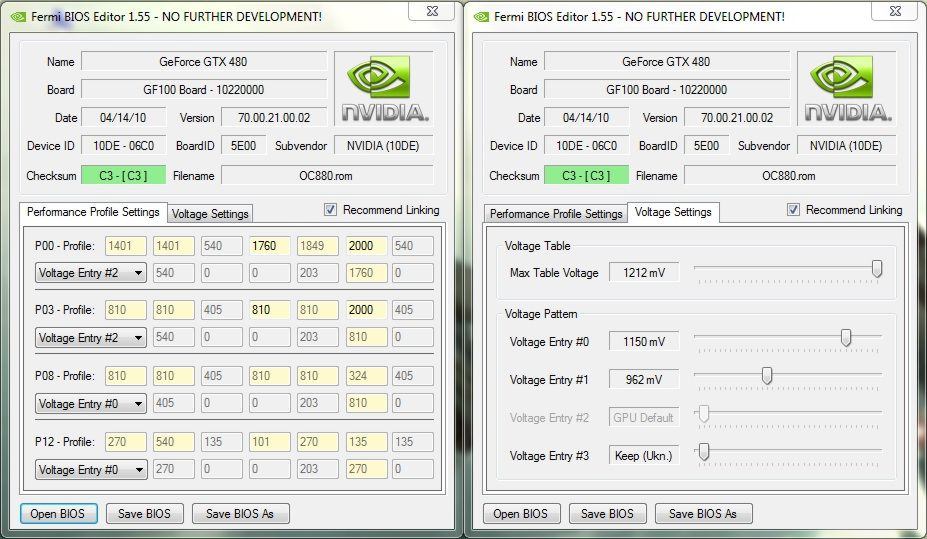The image size is (927, 539).
Task: Click the P12 profile field showing 101
Action: (x=270, y=442)
